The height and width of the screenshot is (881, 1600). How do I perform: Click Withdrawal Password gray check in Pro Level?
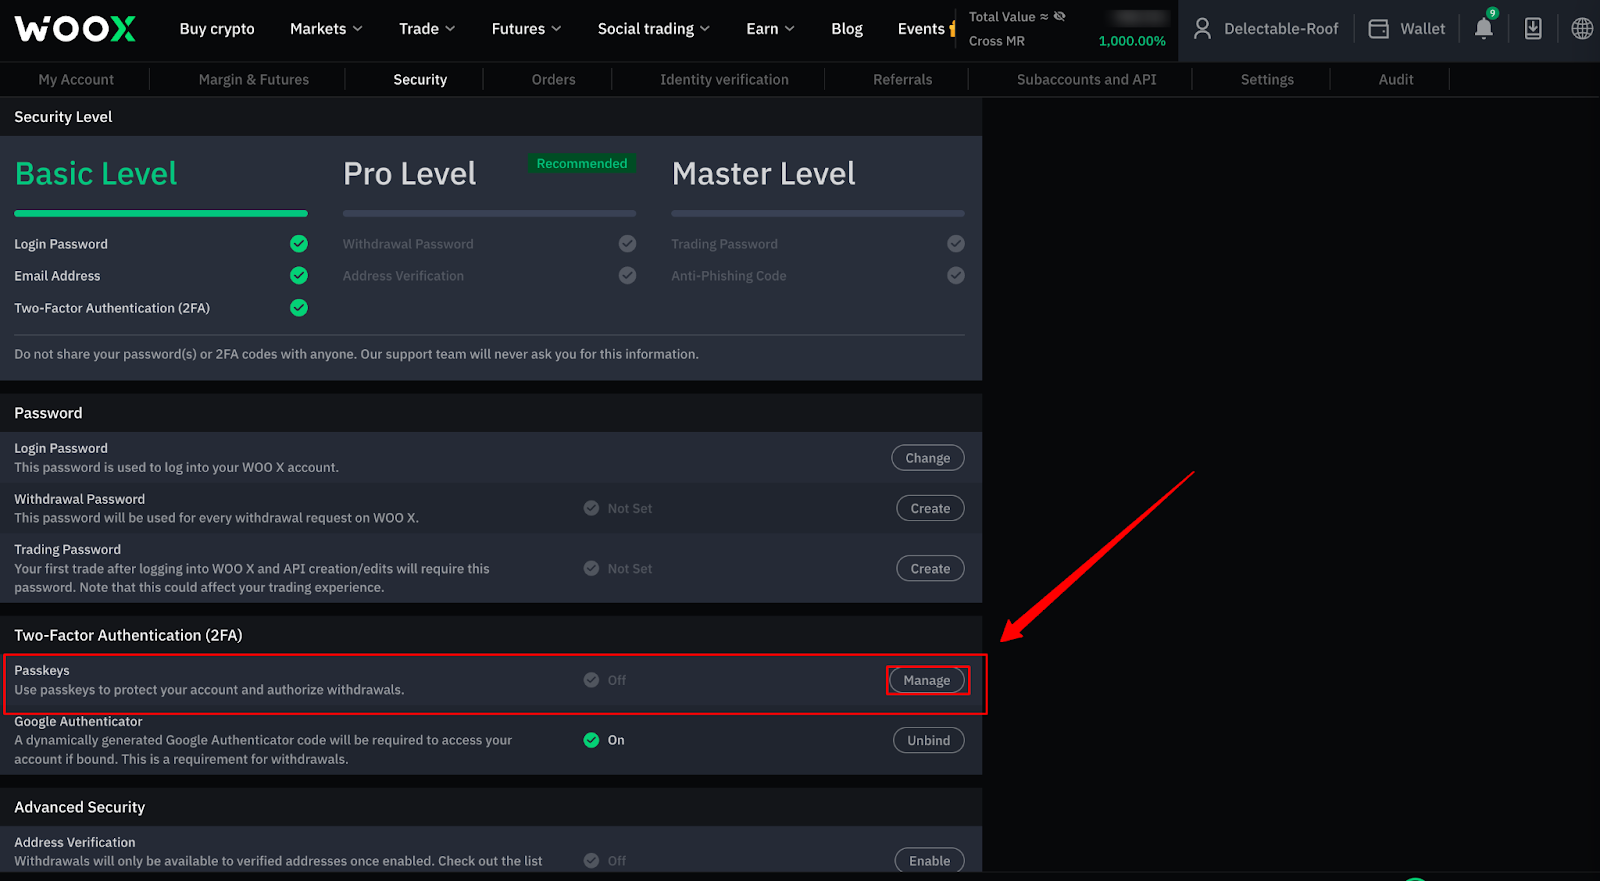pyautogui.click(x=627, y=243)
